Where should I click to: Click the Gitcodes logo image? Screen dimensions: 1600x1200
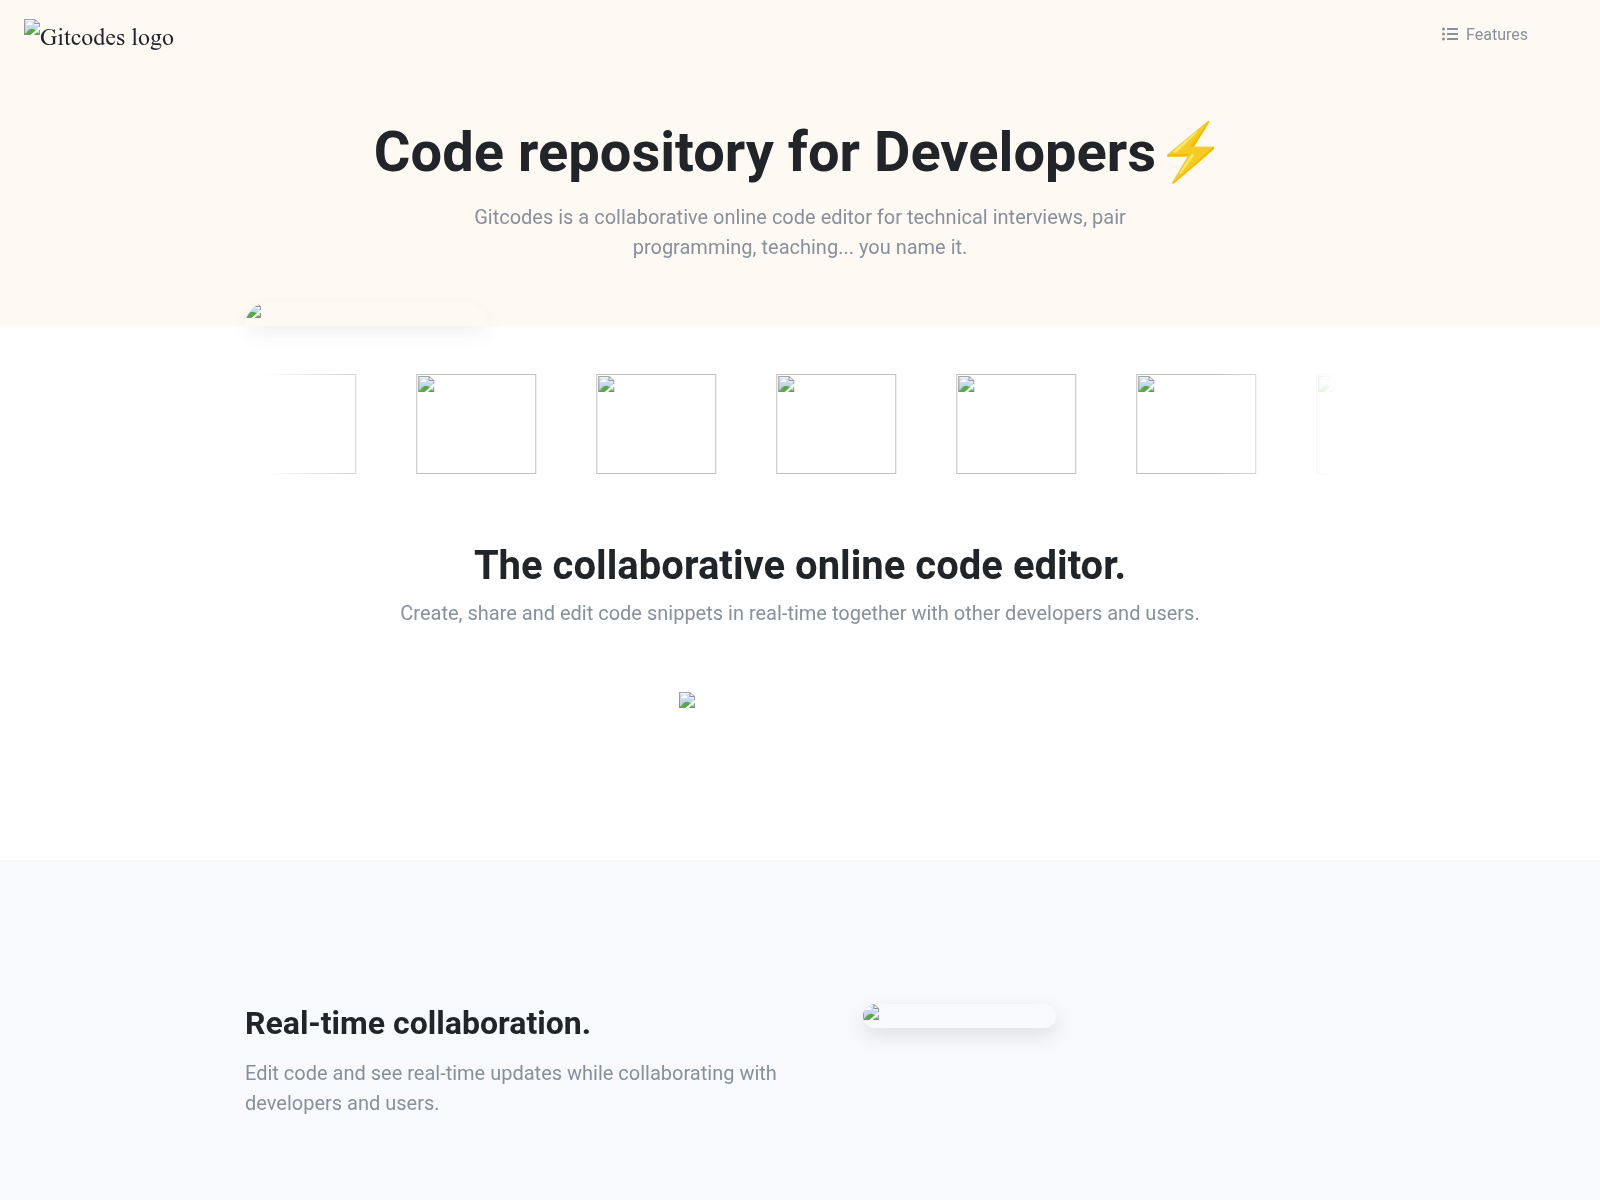[99, 36]
